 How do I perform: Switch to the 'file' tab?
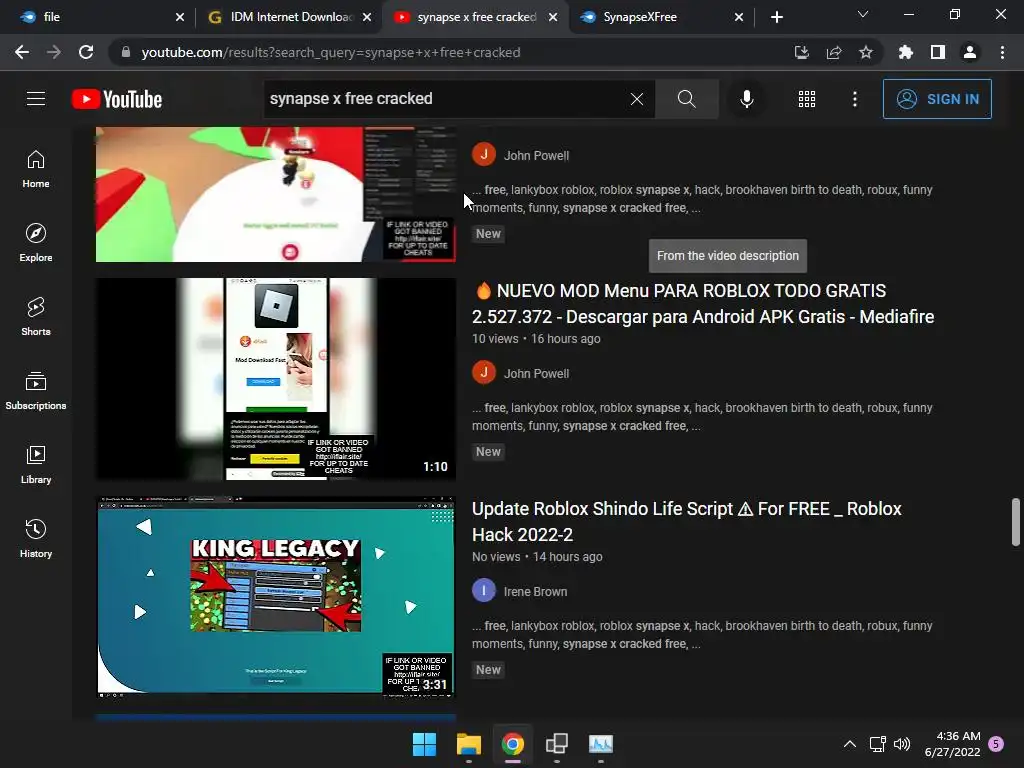click(x=98, y=17)
